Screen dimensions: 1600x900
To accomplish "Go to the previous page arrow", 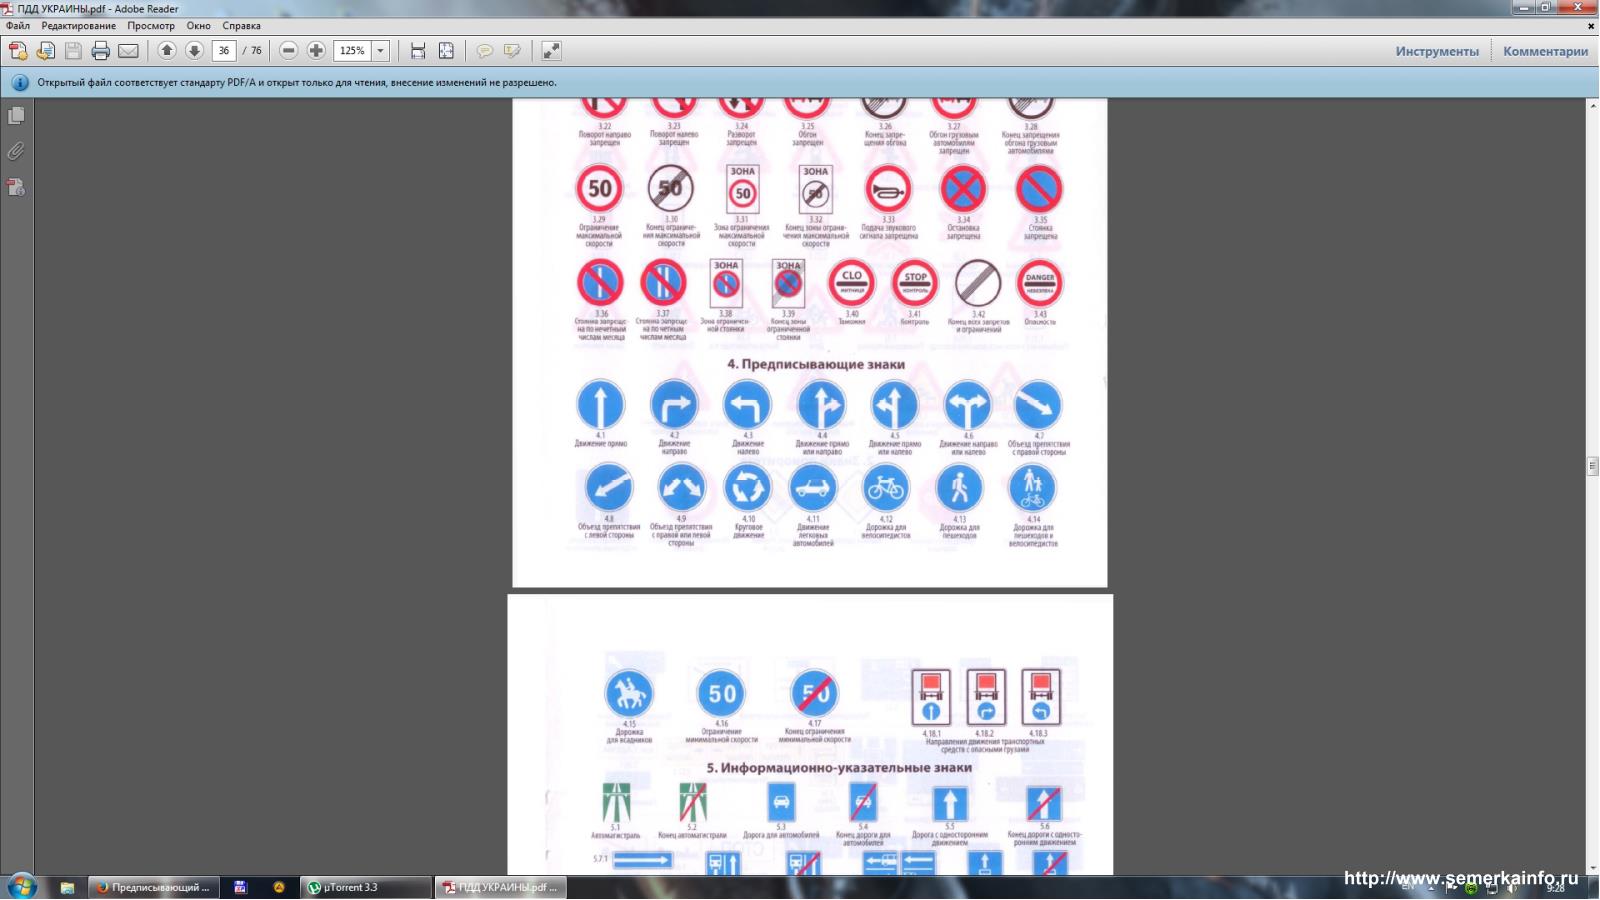I will point(167,51).
